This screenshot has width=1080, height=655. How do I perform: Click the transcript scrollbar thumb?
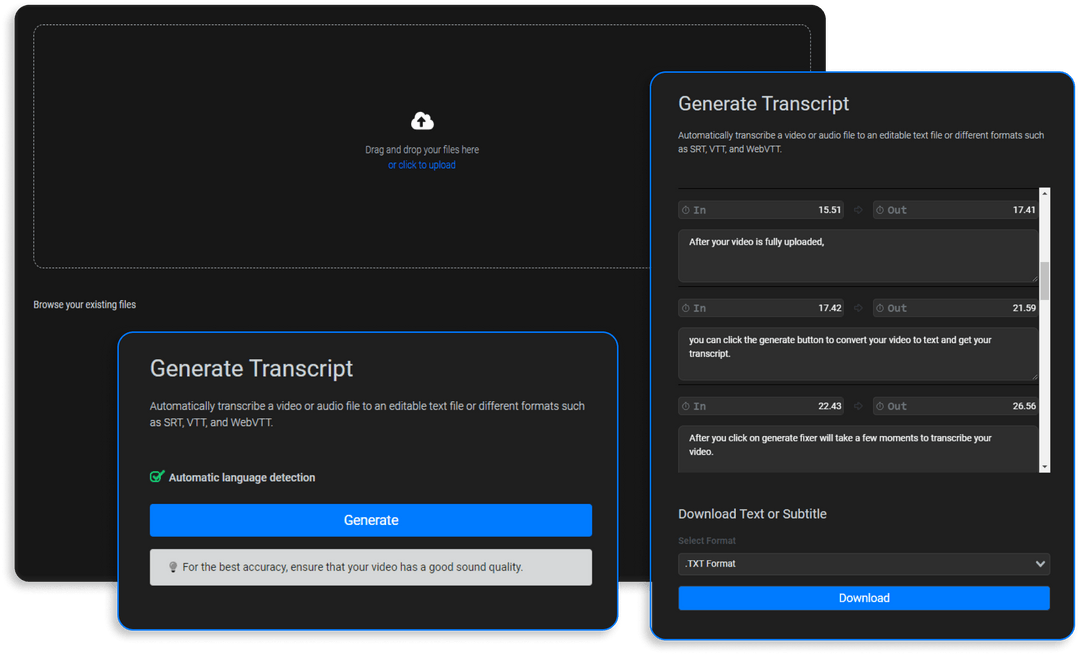click(1045, 280)
